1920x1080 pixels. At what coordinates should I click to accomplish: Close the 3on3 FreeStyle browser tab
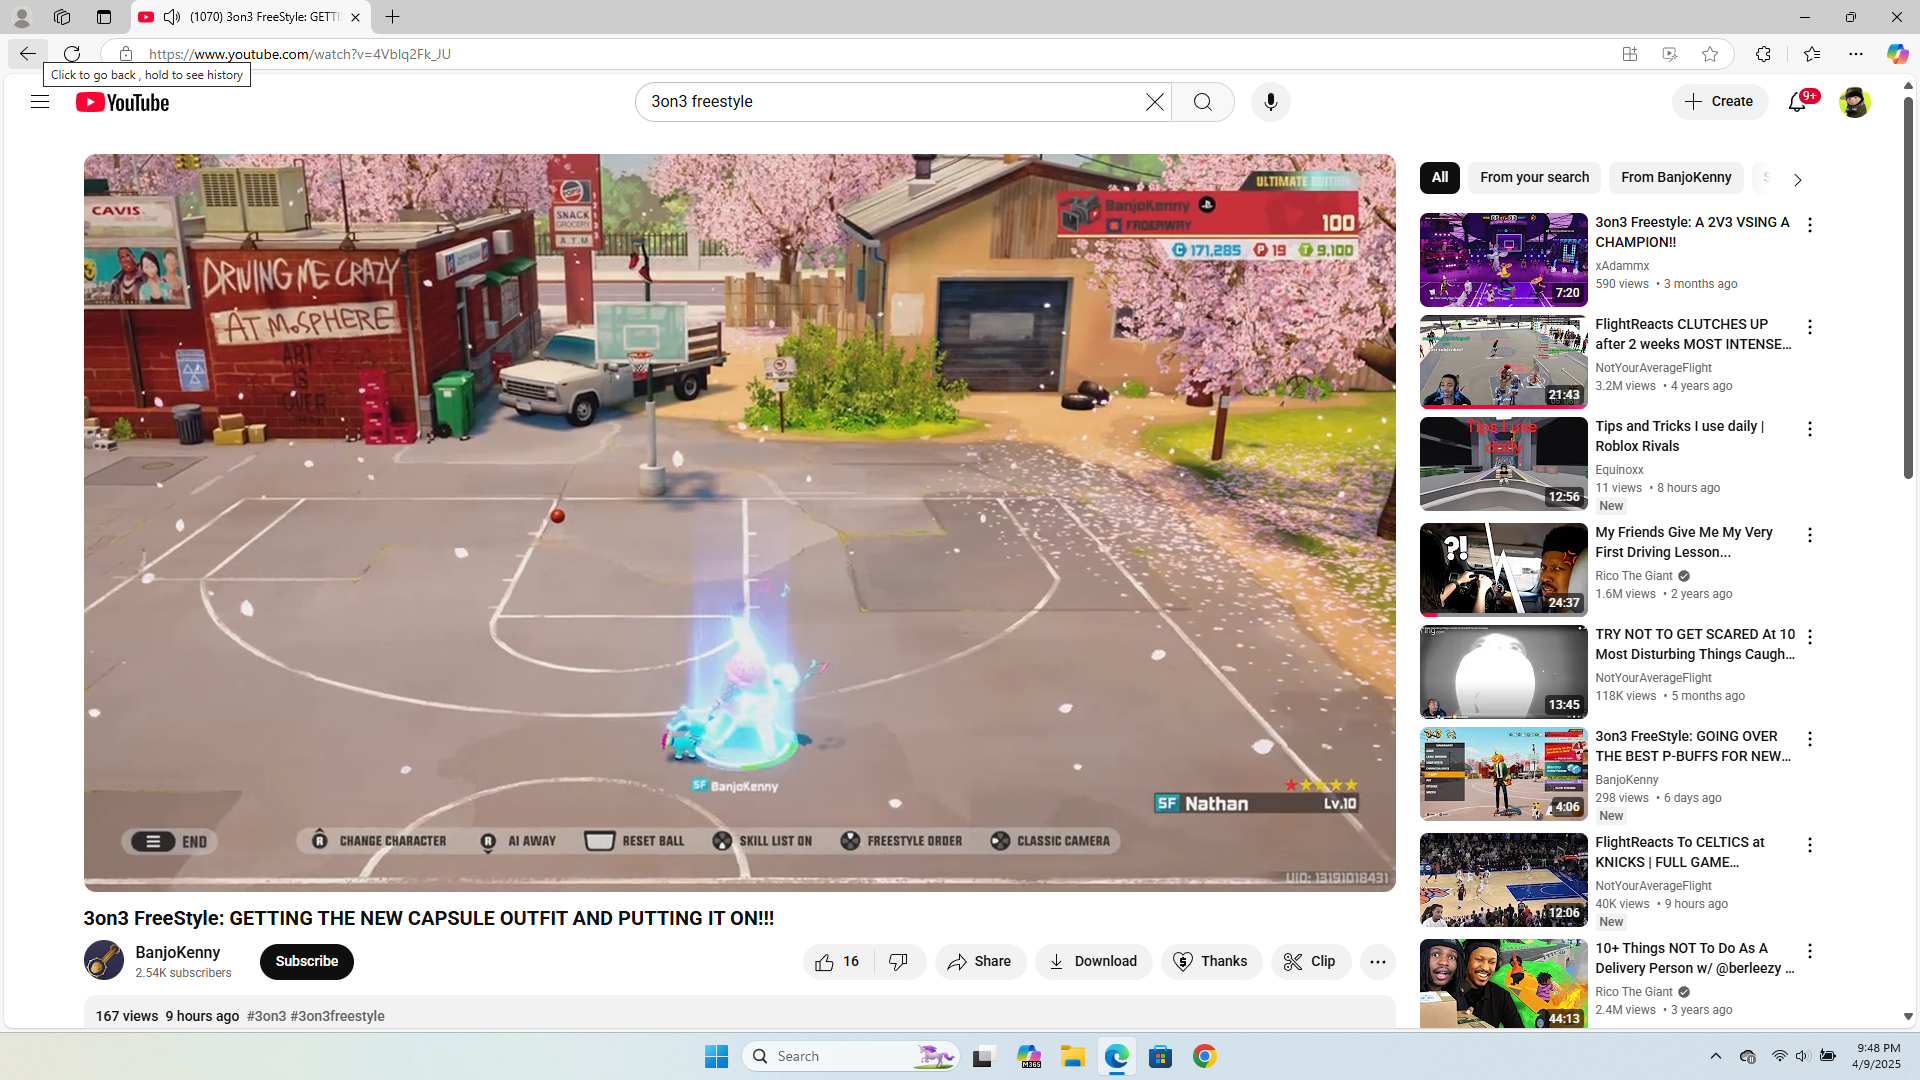click(x=355, y=17)
